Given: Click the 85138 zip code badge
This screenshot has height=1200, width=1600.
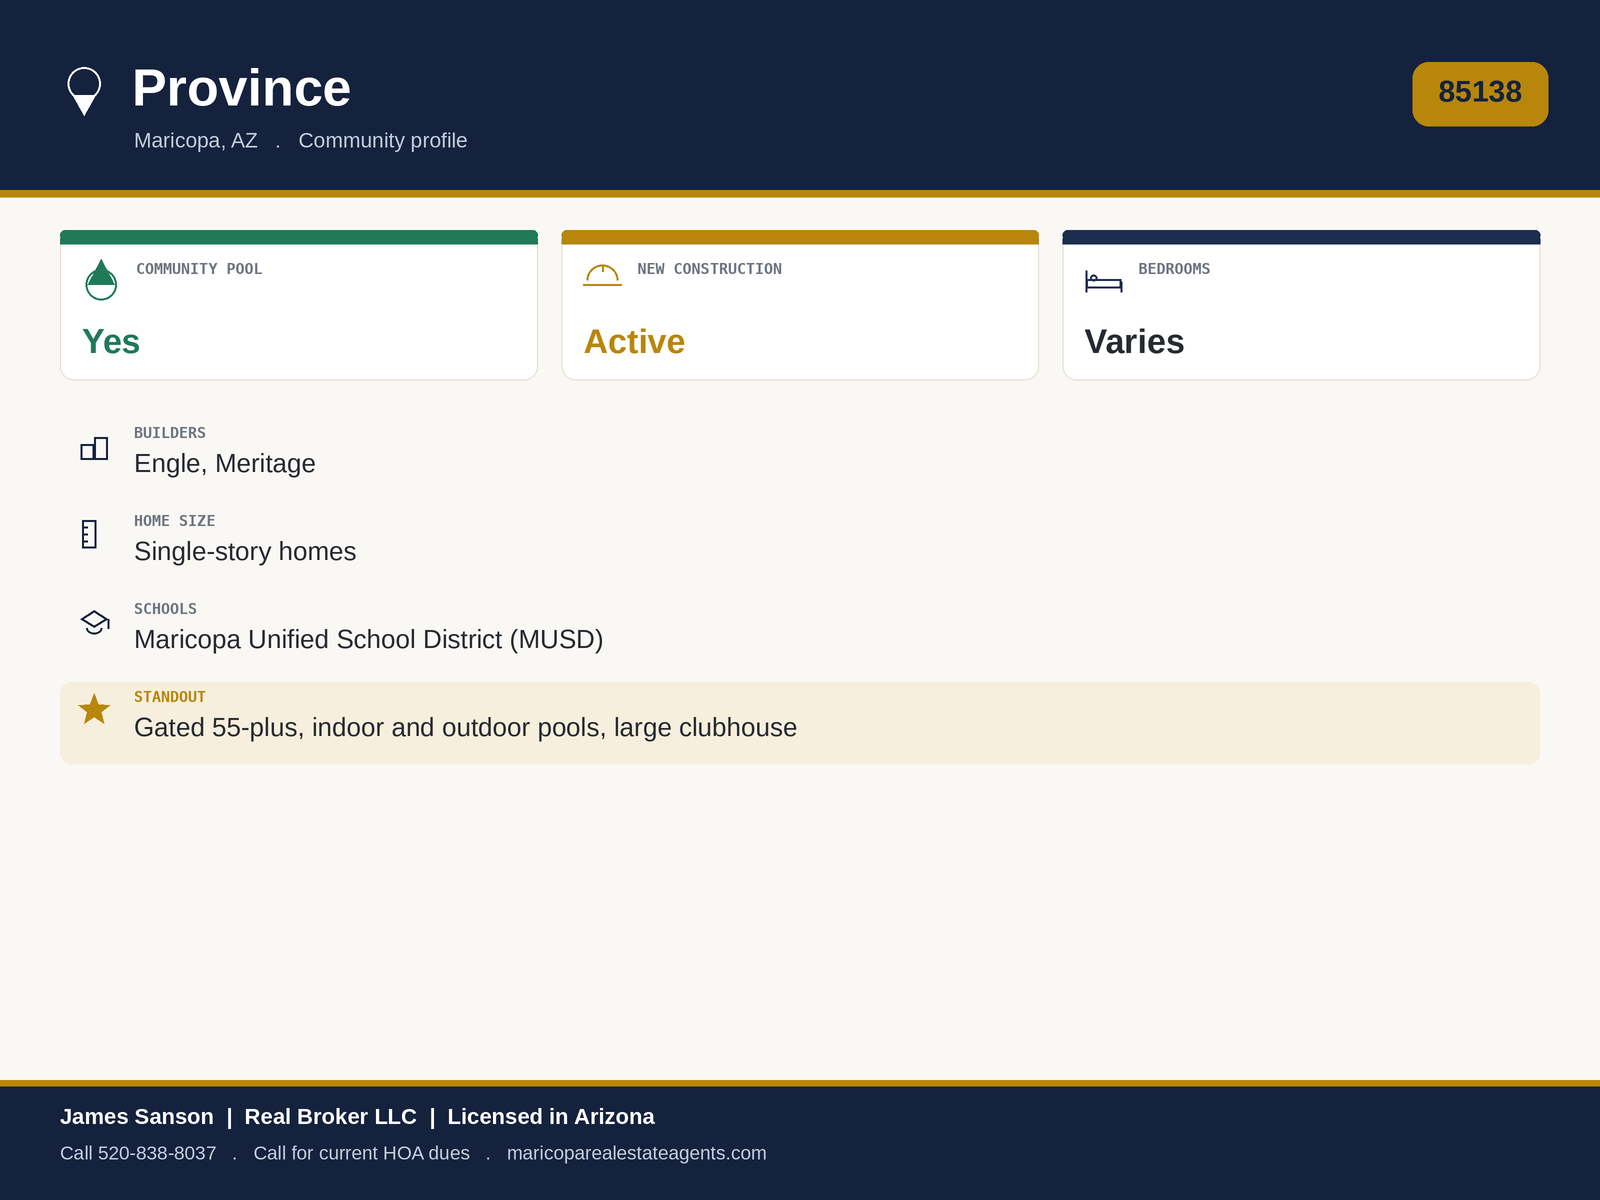Looking at the screenshot, I should pyautogui.click(x=1480, y=94).
